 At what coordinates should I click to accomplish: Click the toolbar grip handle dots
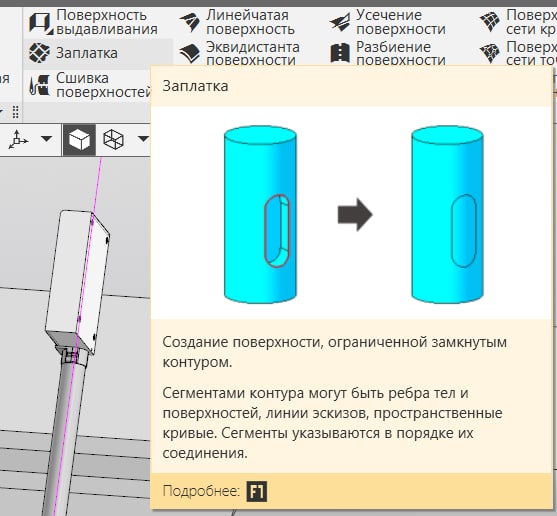[x=15, y=112]
